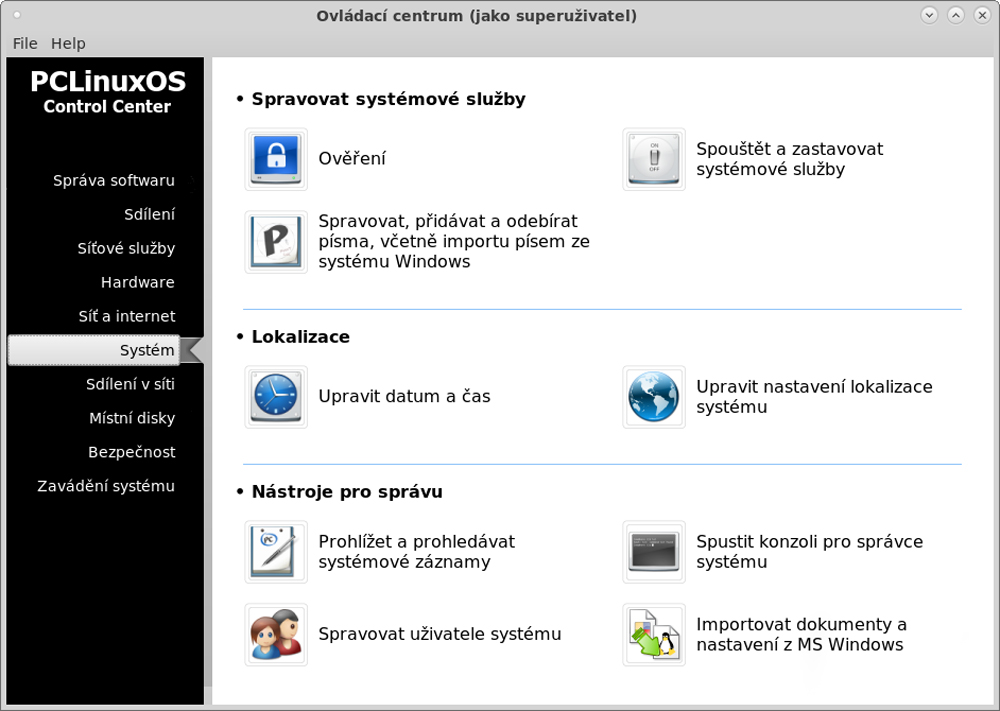Viewport: 1000px width, 711px height.
Task: Click the Lokalizace section heading
Action: (300, 337)
